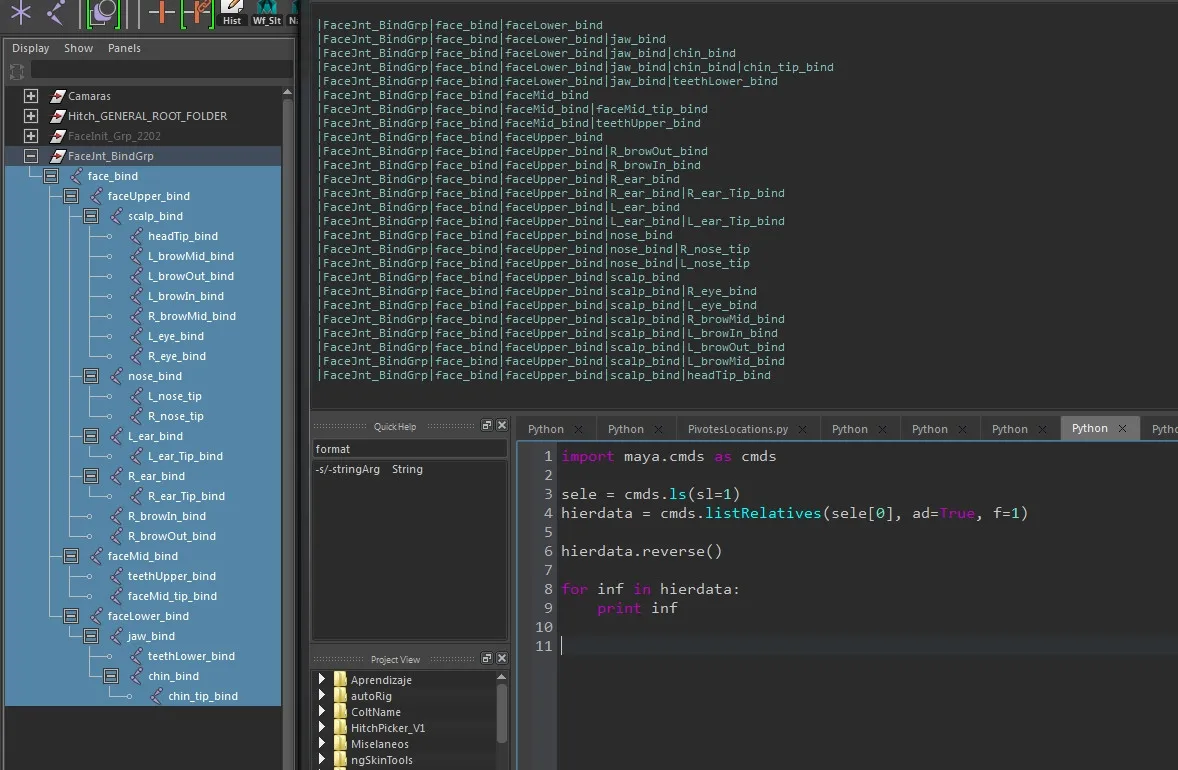Expand Hitch_GENERAL_ROOT_FOLDER node

(31, 116)
